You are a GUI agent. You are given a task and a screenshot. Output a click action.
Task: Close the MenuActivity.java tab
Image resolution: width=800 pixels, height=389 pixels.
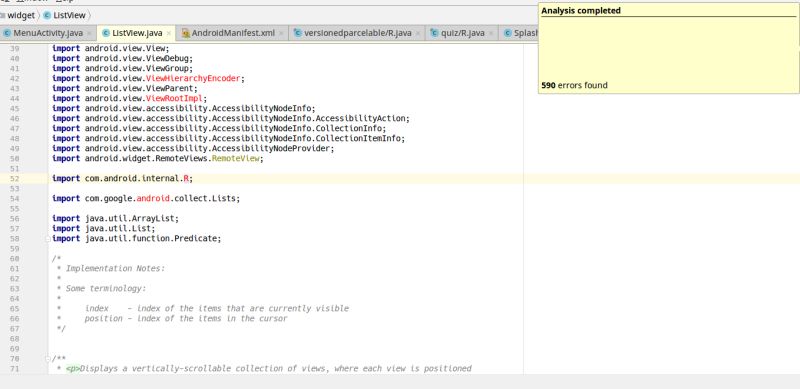click(x=89, y=33)
